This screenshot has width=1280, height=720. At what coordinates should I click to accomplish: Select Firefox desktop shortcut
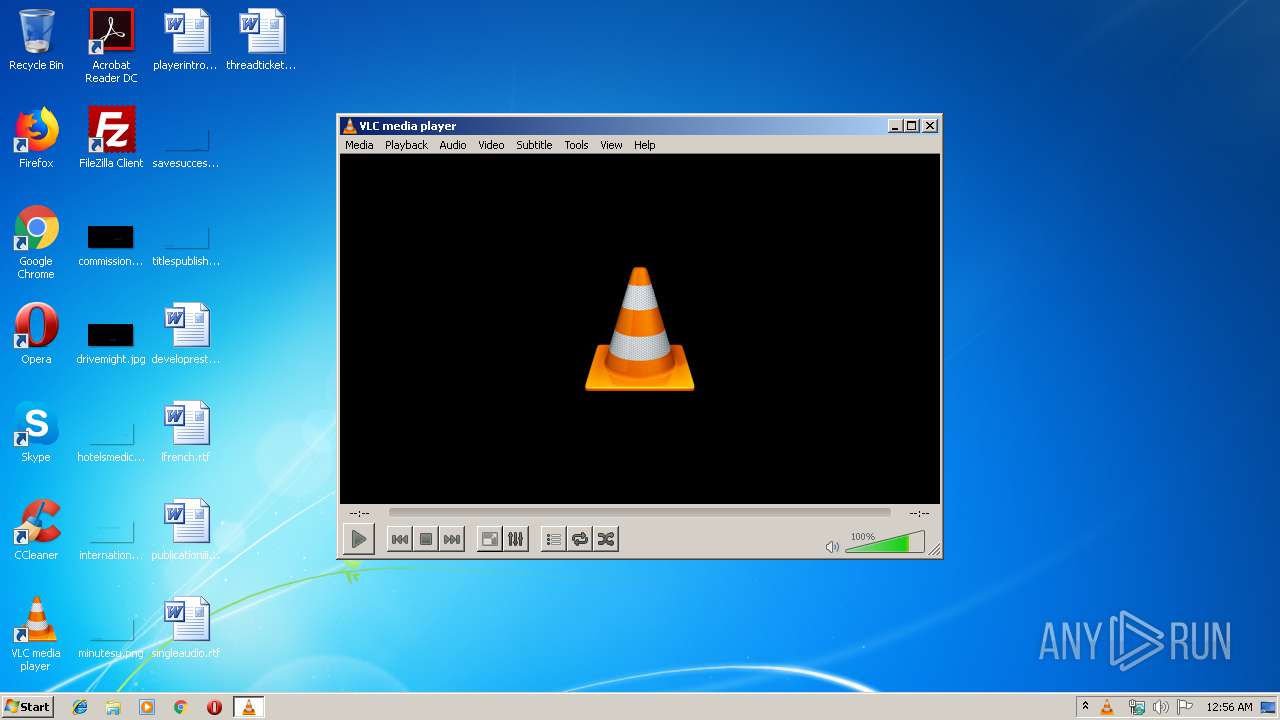click(36, 138)
